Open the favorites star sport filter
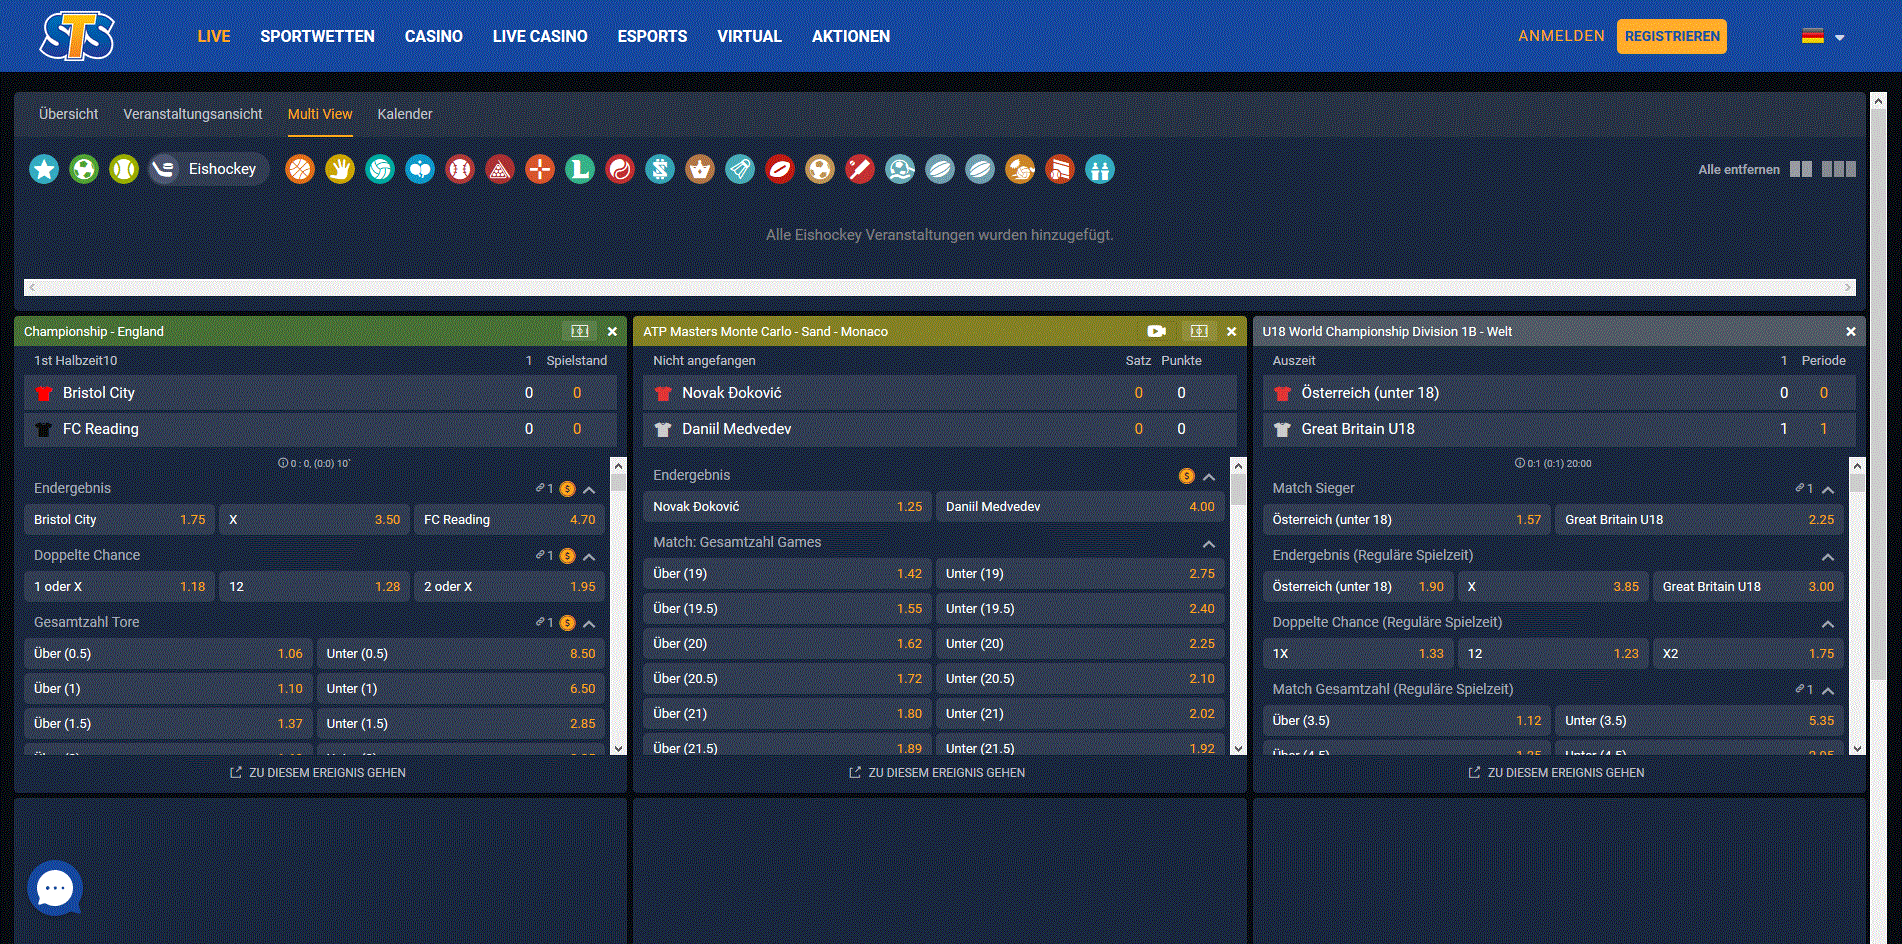The image size is (1902, 944). (44, 169)
